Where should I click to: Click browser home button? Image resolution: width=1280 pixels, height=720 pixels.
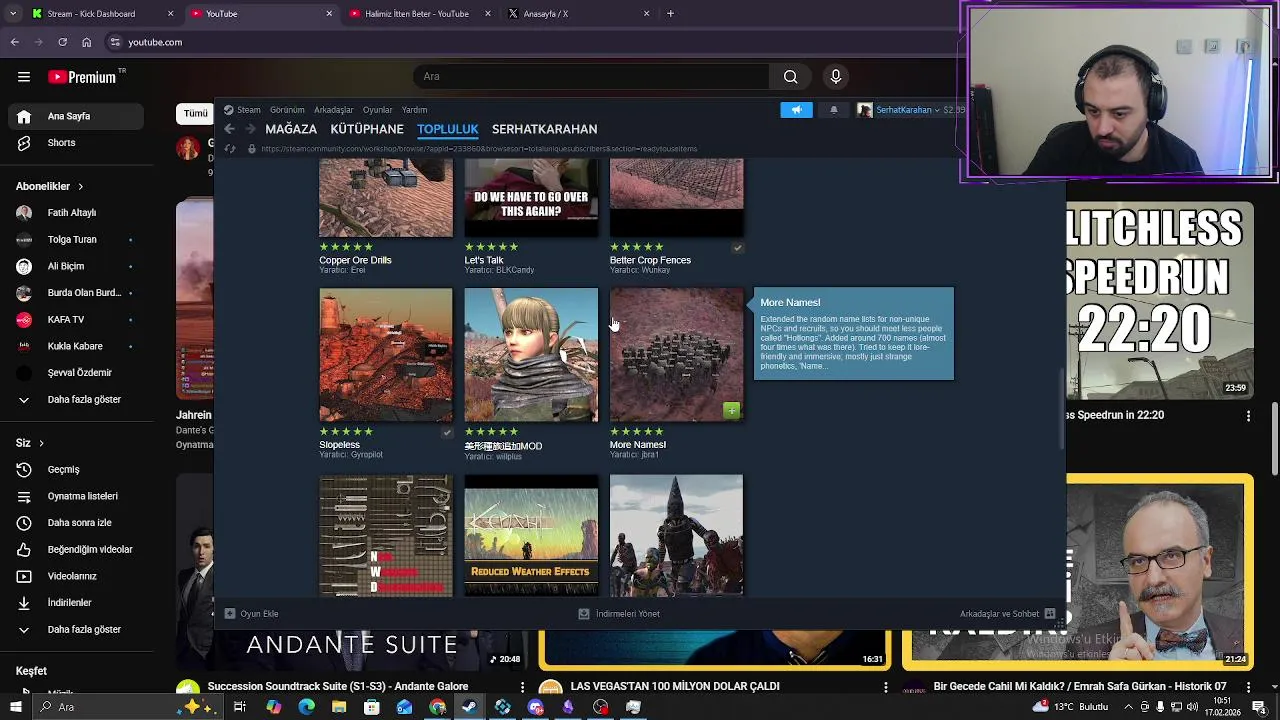86,42
